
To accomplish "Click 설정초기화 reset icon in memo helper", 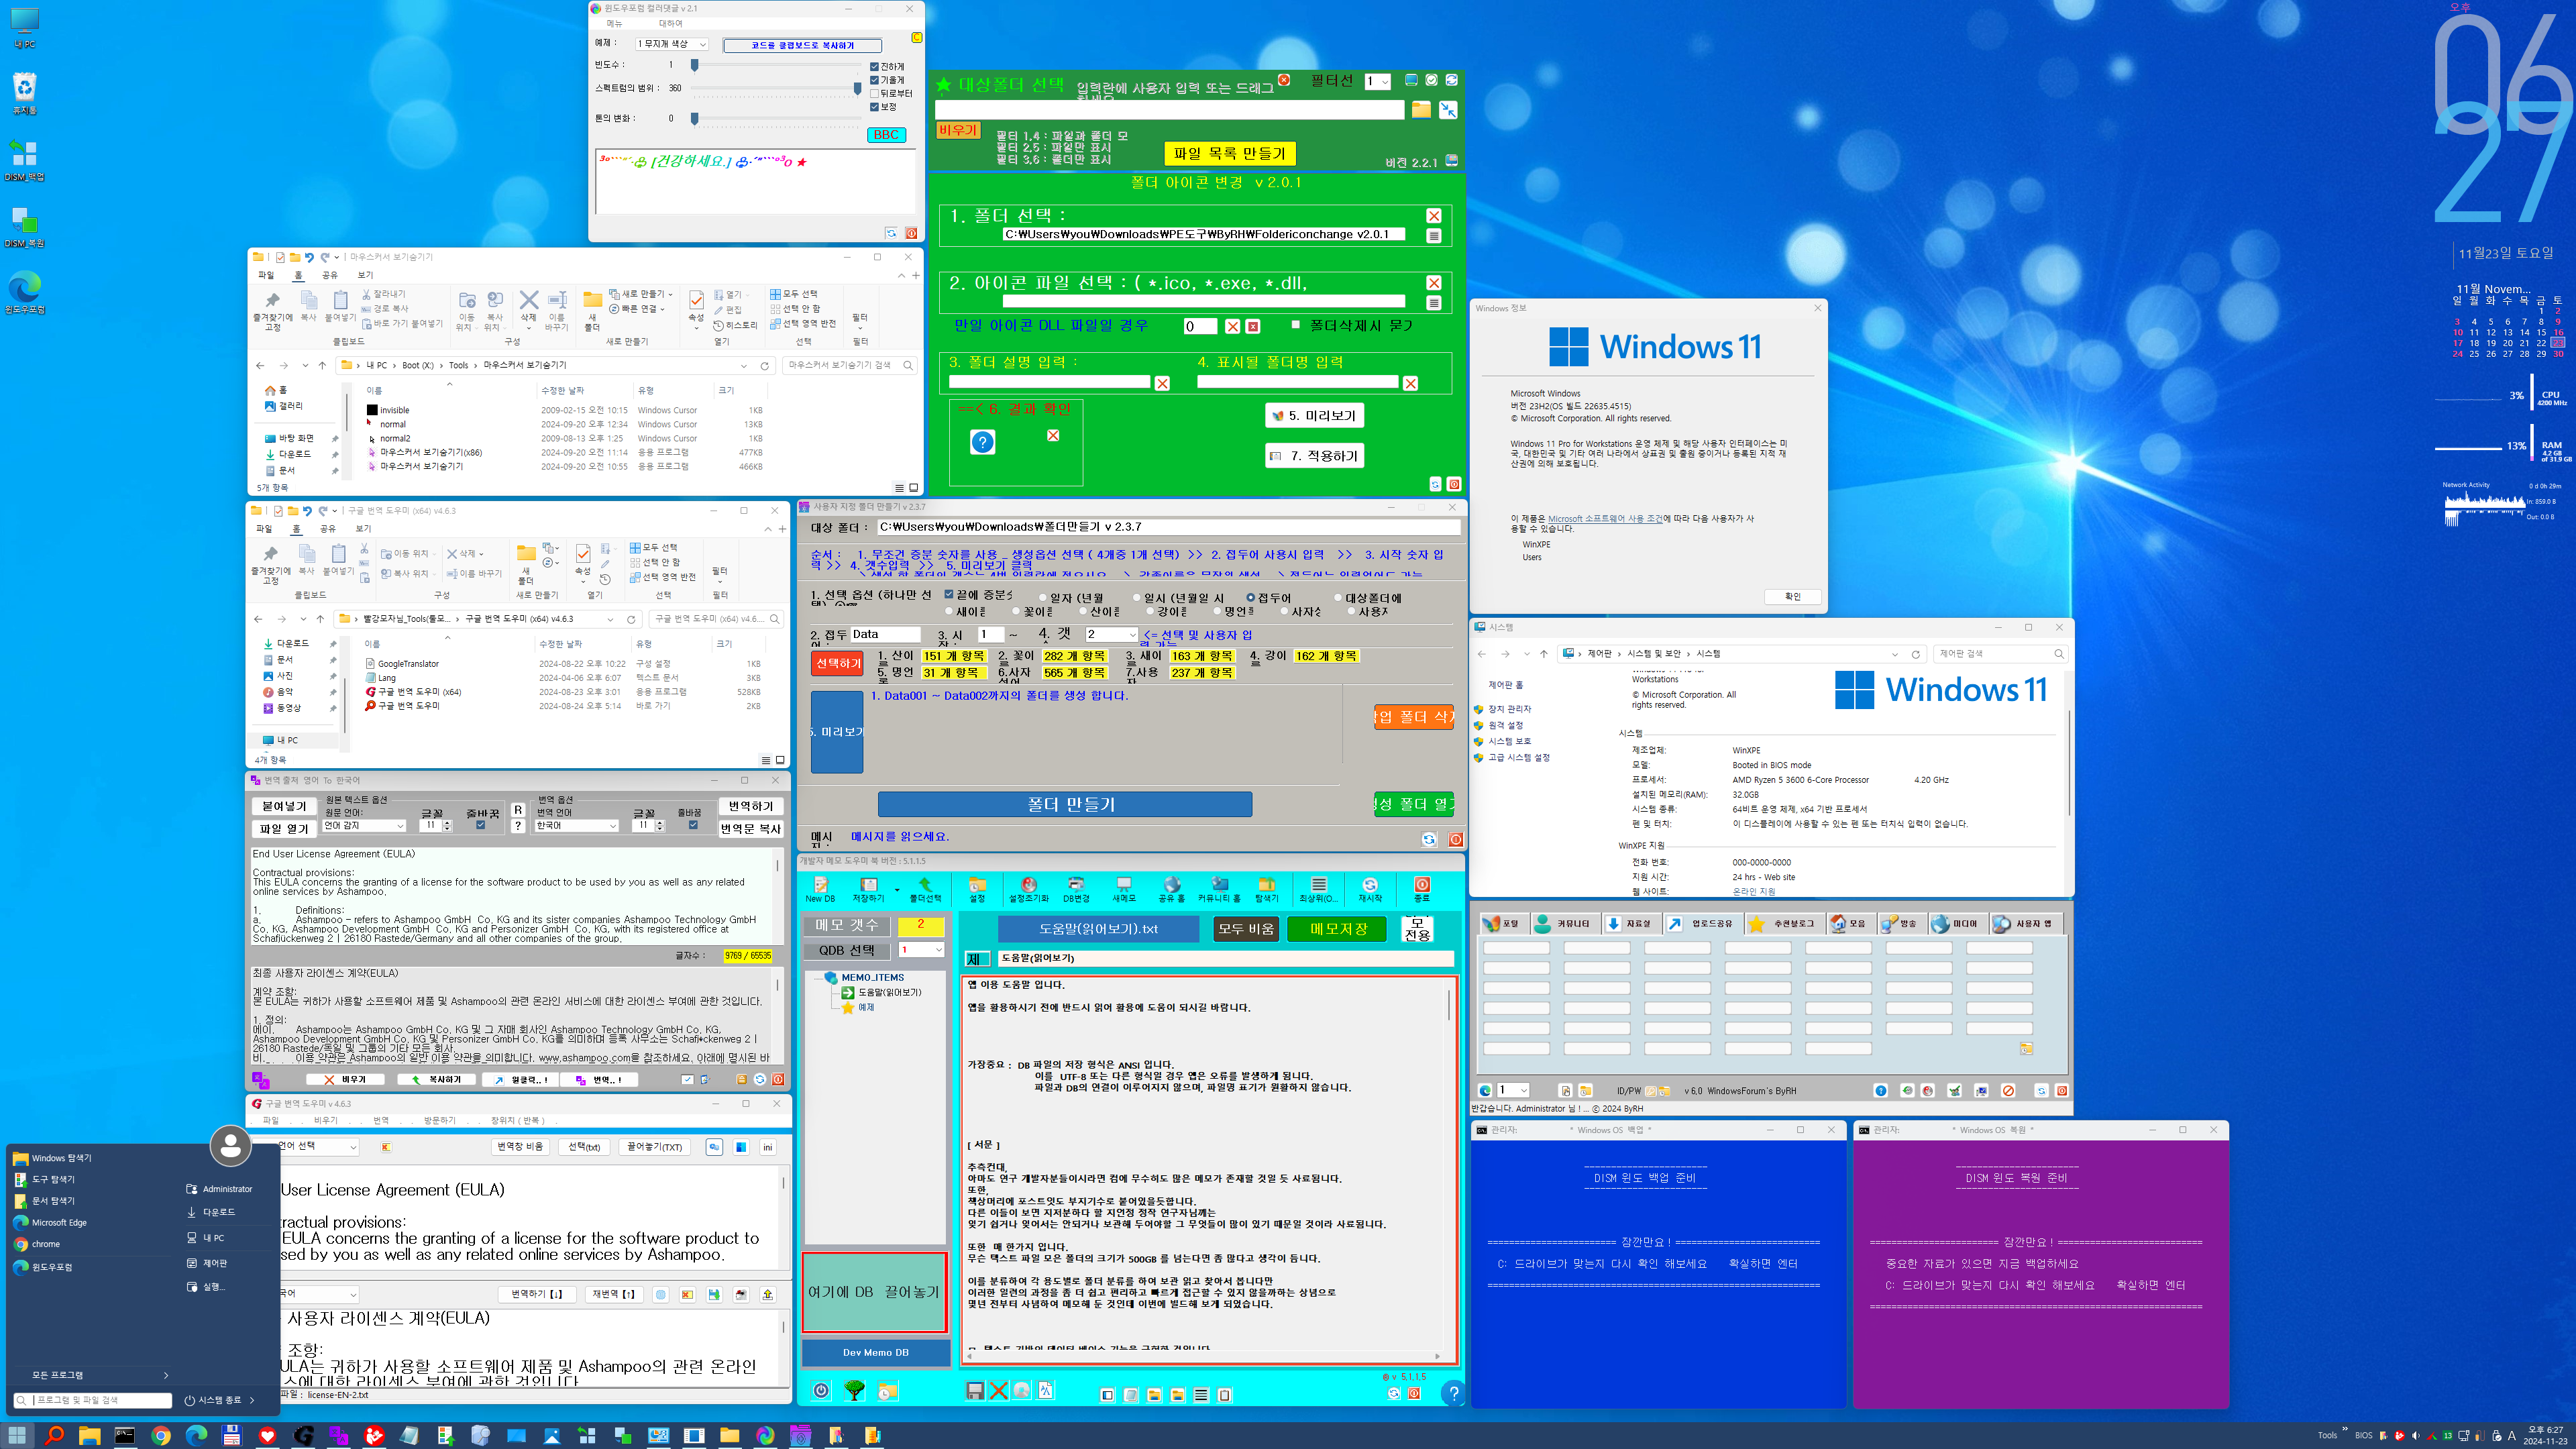I will coord(1028,889).
